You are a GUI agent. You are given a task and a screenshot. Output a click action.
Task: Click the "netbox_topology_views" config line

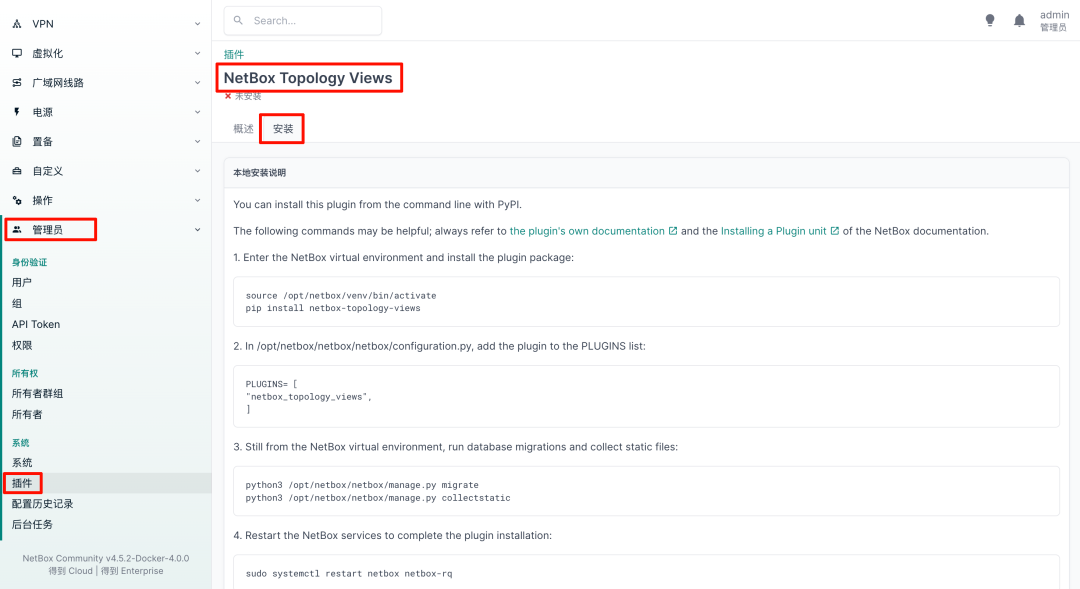(309, 397)
